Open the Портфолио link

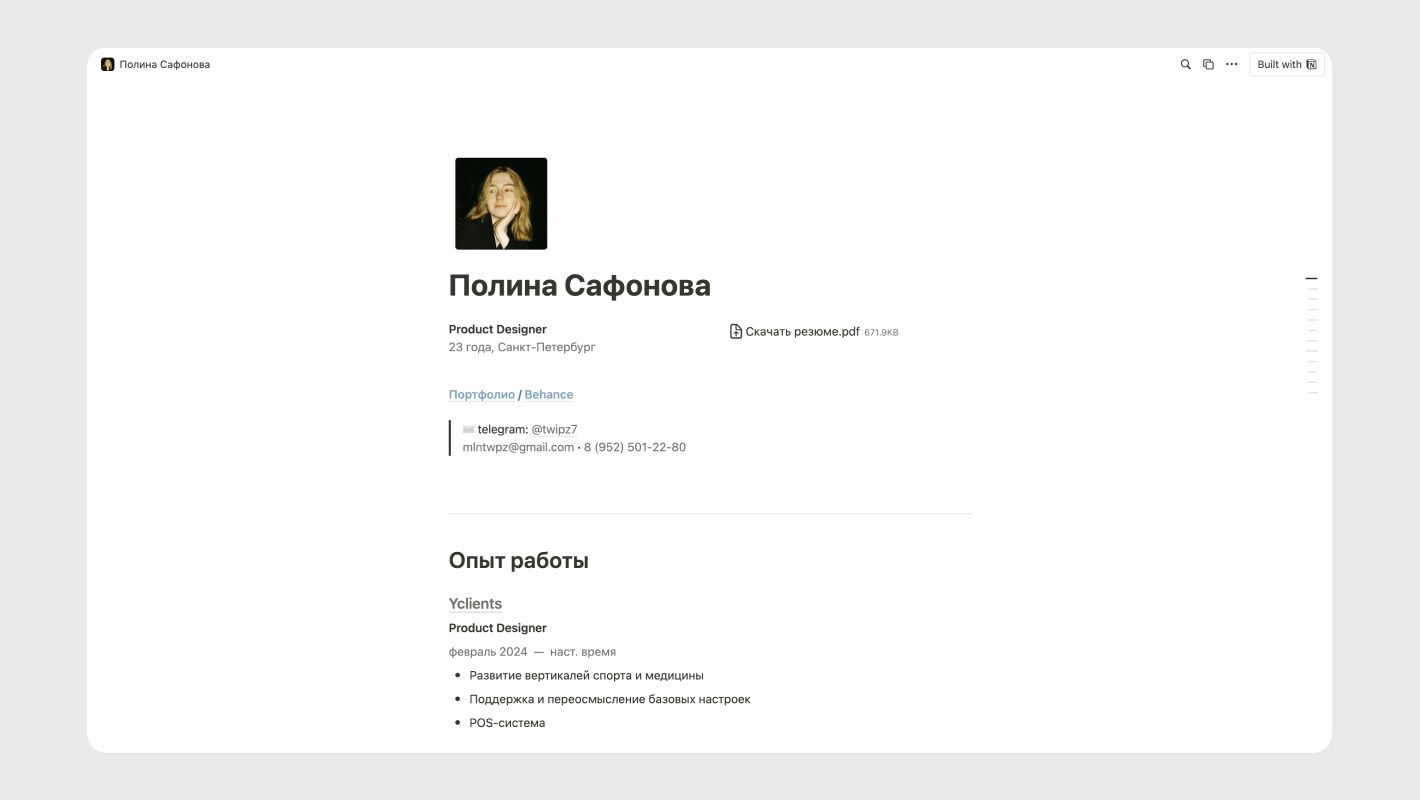(x=481, y=395)
